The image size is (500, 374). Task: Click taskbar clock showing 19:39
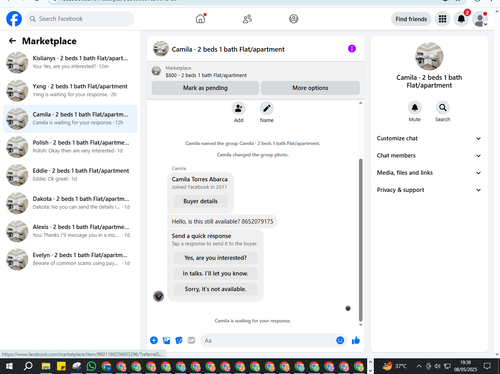coord(465,366)
